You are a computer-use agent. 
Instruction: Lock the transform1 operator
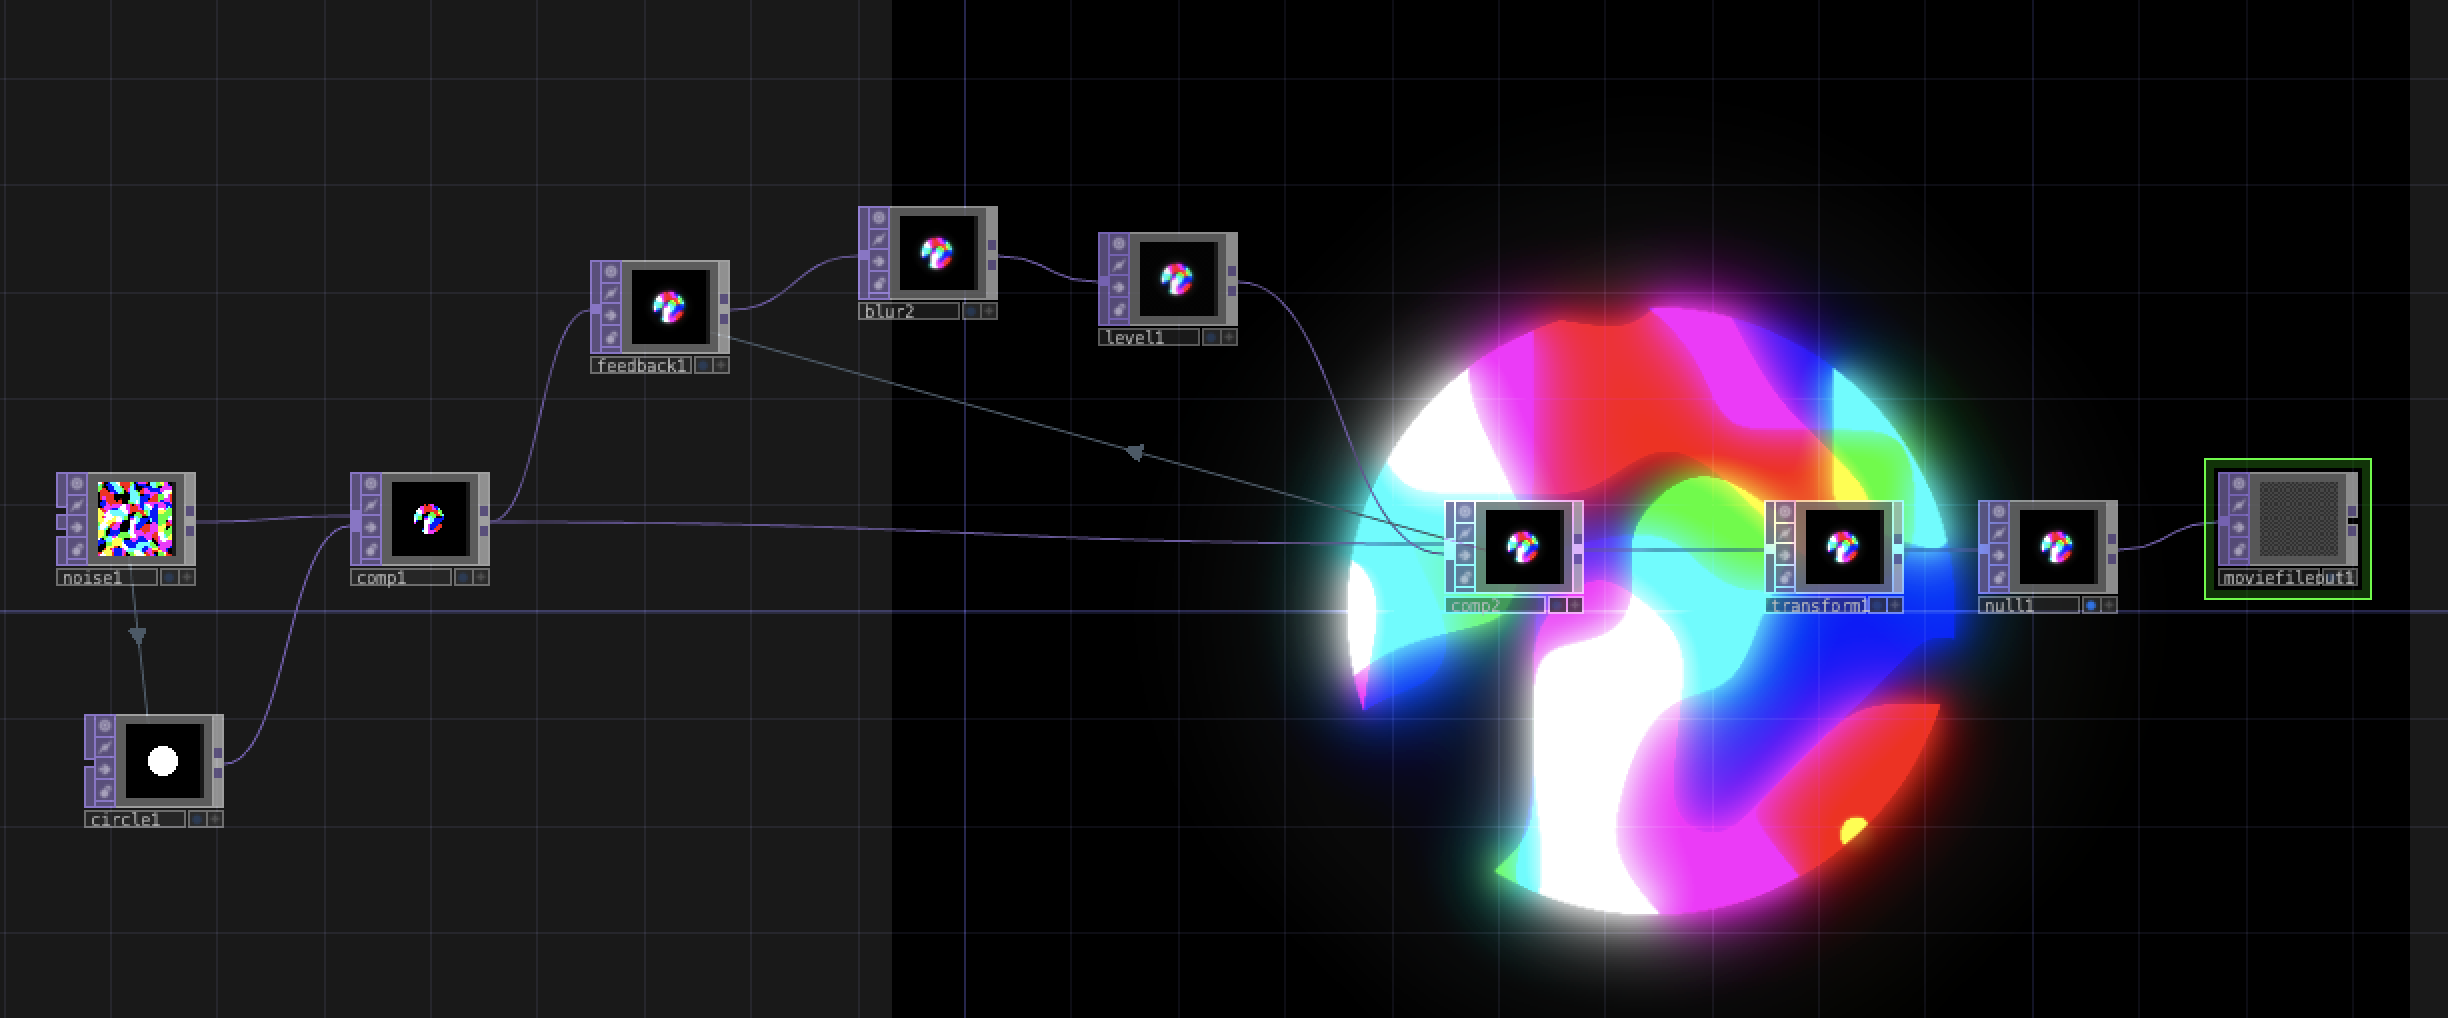pos(1785,578)
